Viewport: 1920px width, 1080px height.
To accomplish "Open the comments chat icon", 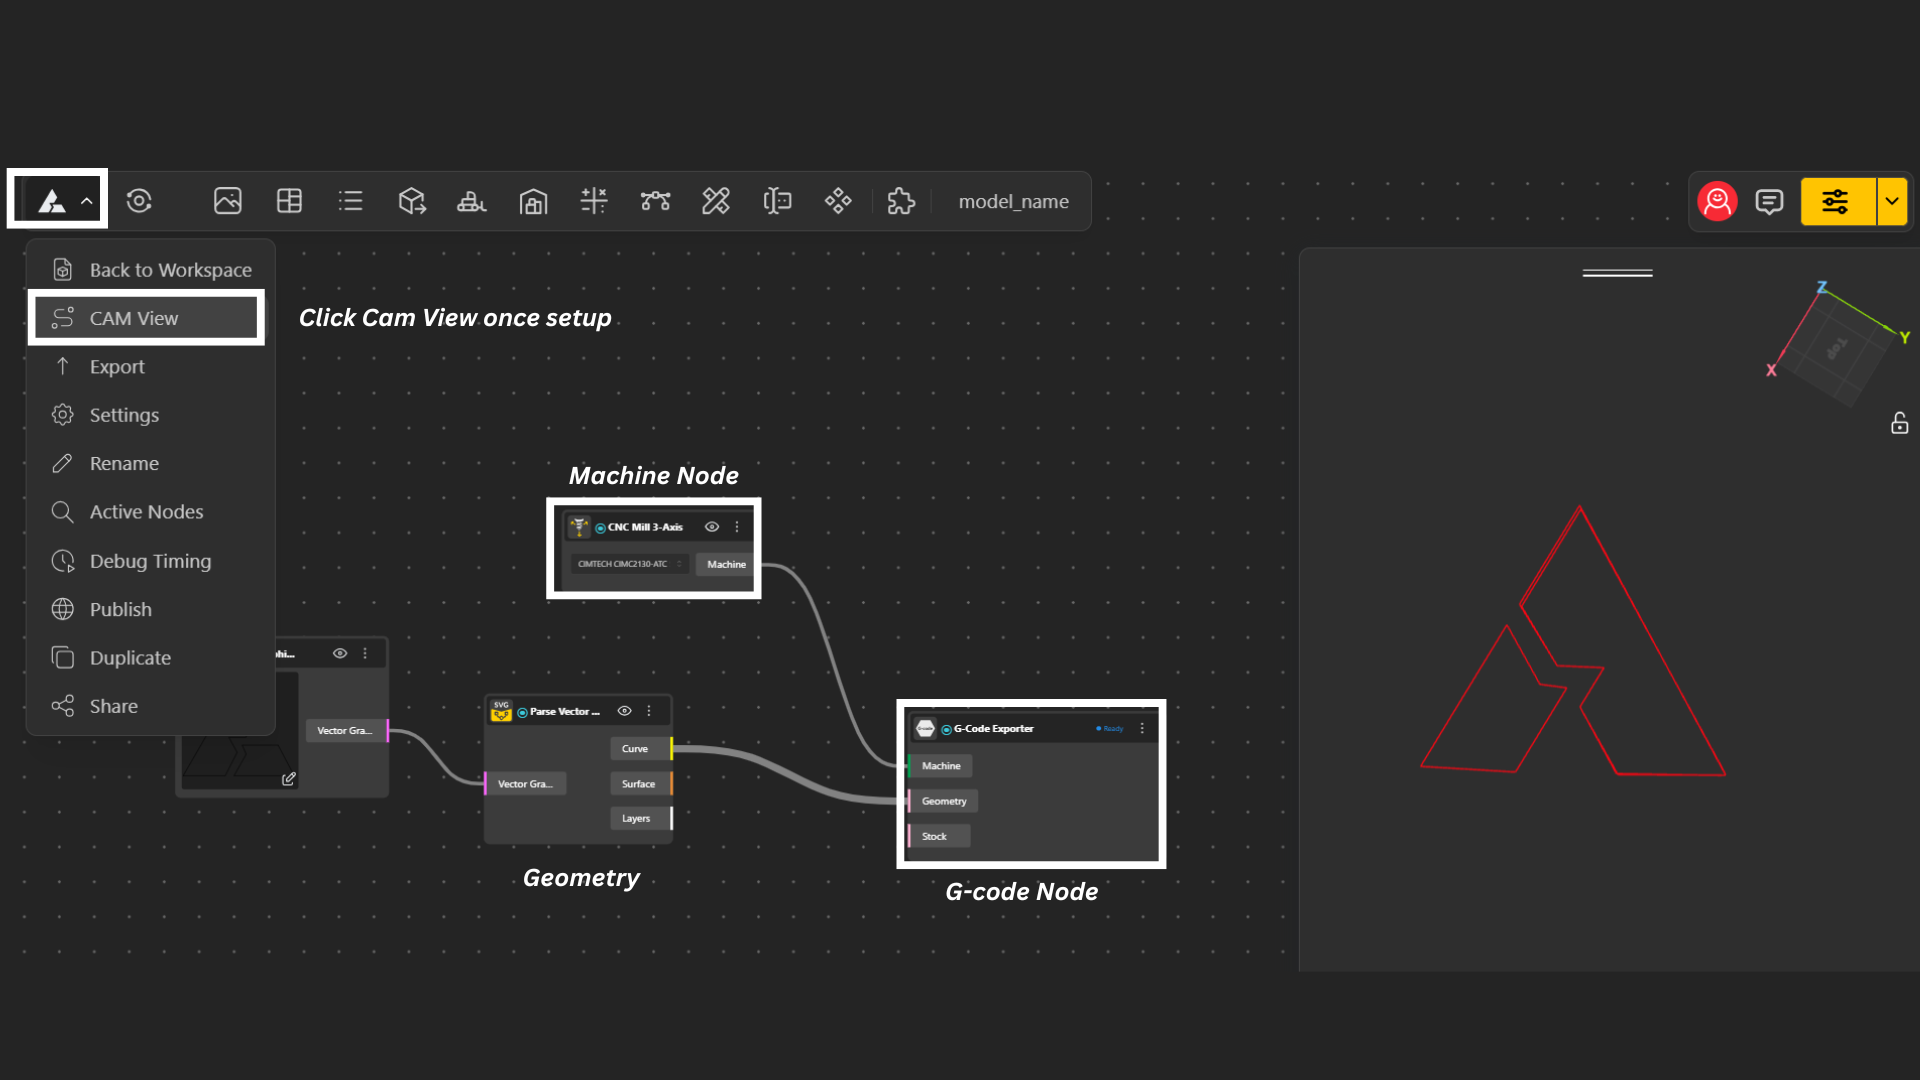I will pos(1769,202).
